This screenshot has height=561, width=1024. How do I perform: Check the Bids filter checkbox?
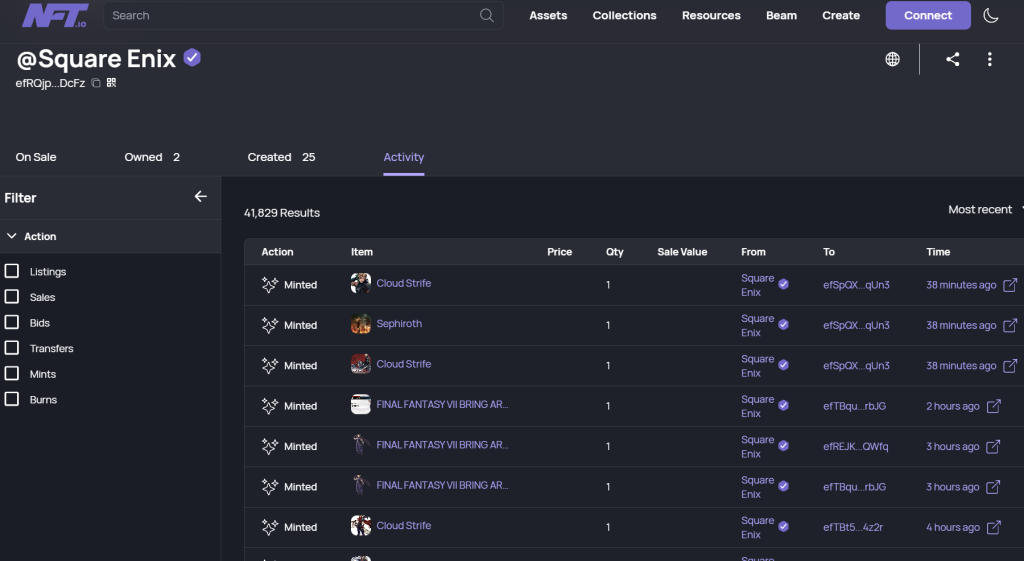[12, 322]
